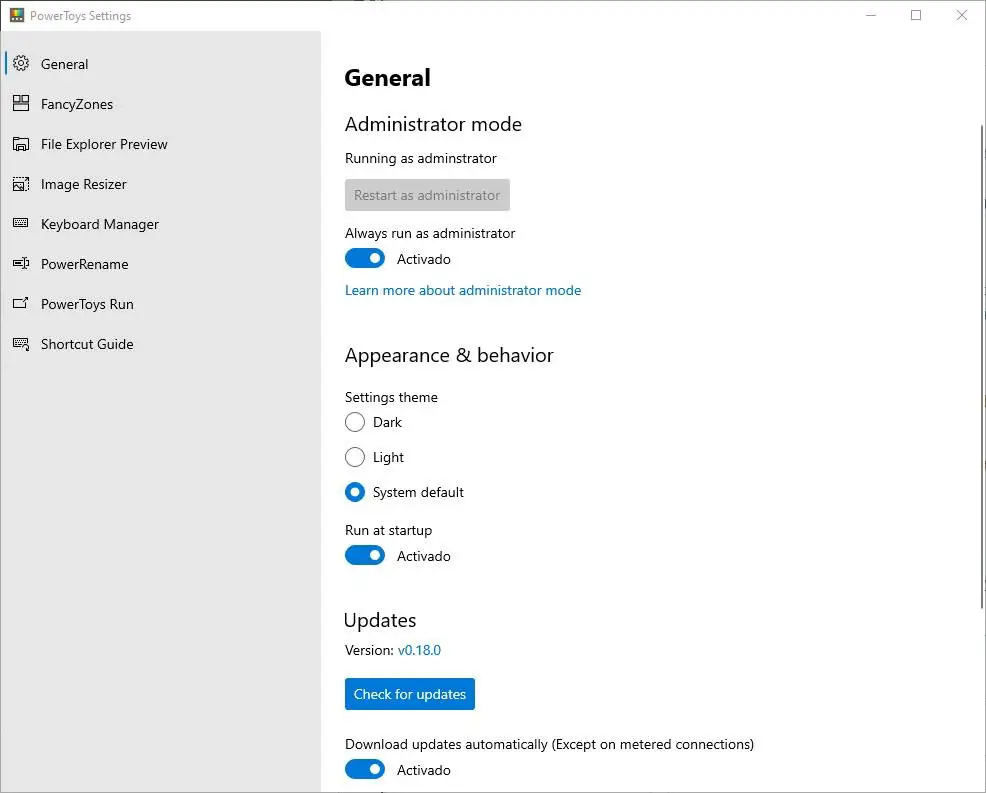Screen dimensions: 986x793
Task: Open the v0.18.0 version link
Action: [419, 650]
